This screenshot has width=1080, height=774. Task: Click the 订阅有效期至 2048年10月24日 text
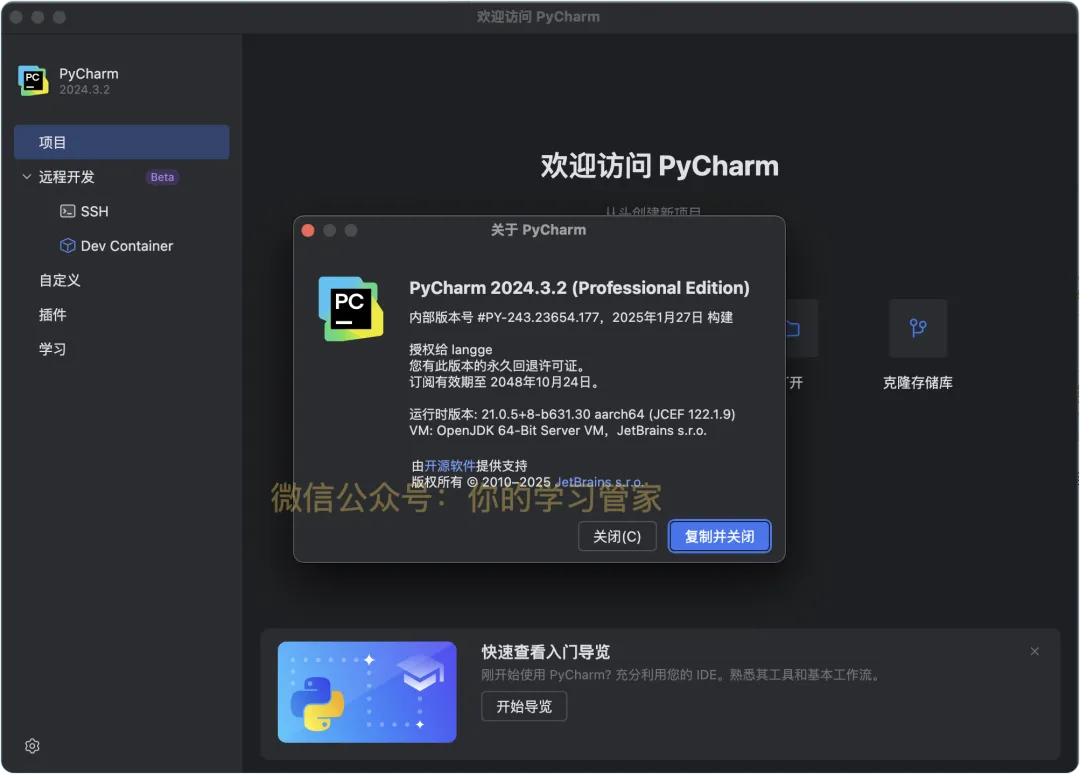504,382
